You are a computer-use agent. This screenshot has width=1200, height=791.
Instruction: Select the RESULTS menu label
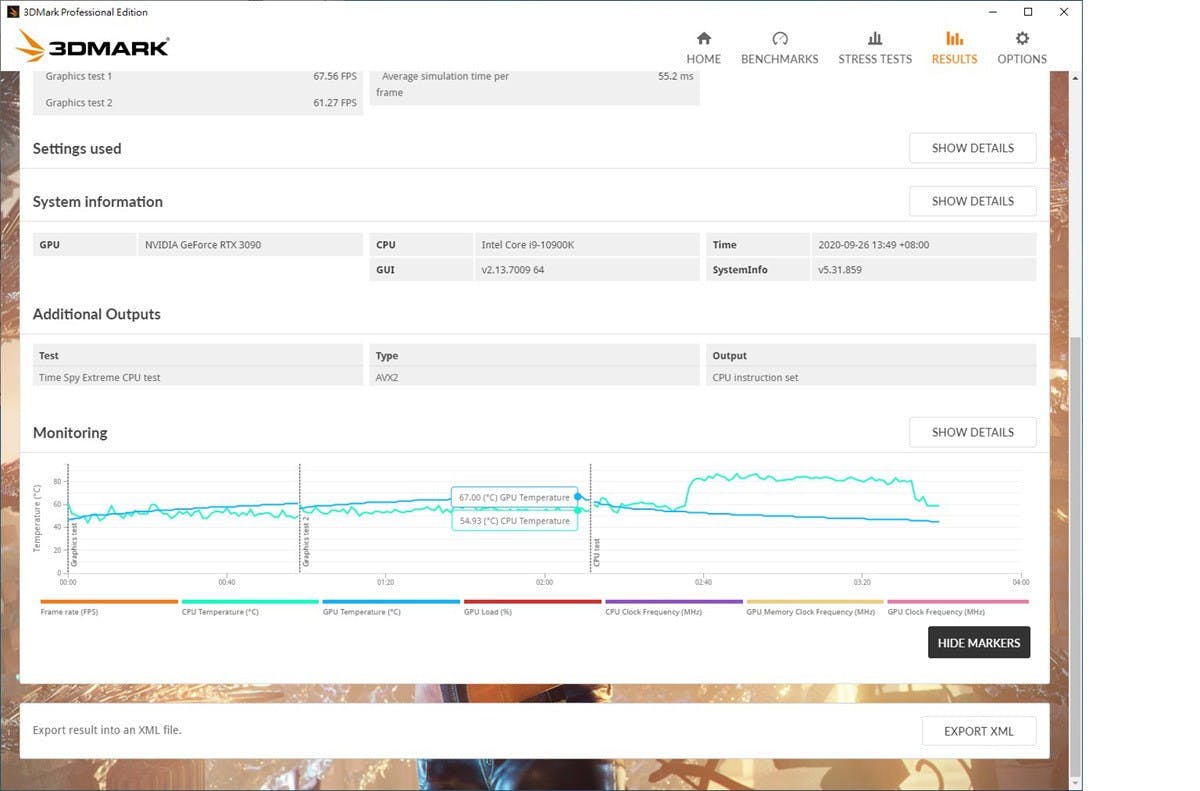[954, 59]
